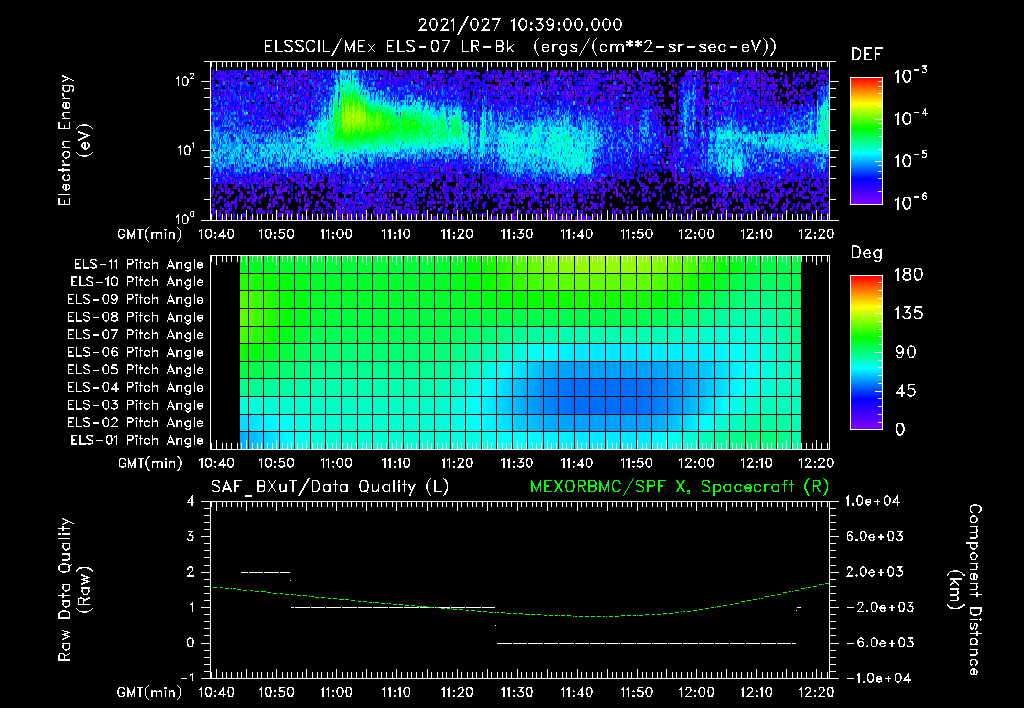Click the GMT(min) label under the bottom plot
The height and width of the screenshot is (708, 1024).
coord(150,692)
